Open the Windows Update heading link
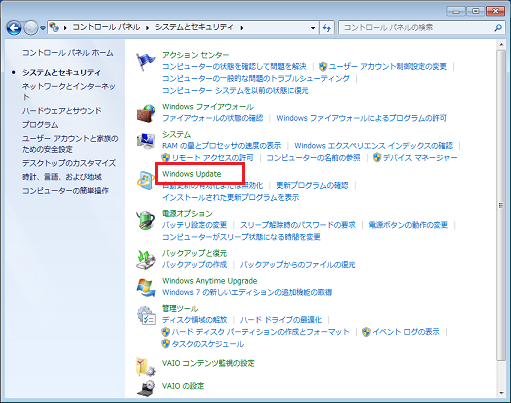Viewport: 511px width, 403px height. click(x=192, y=174)
